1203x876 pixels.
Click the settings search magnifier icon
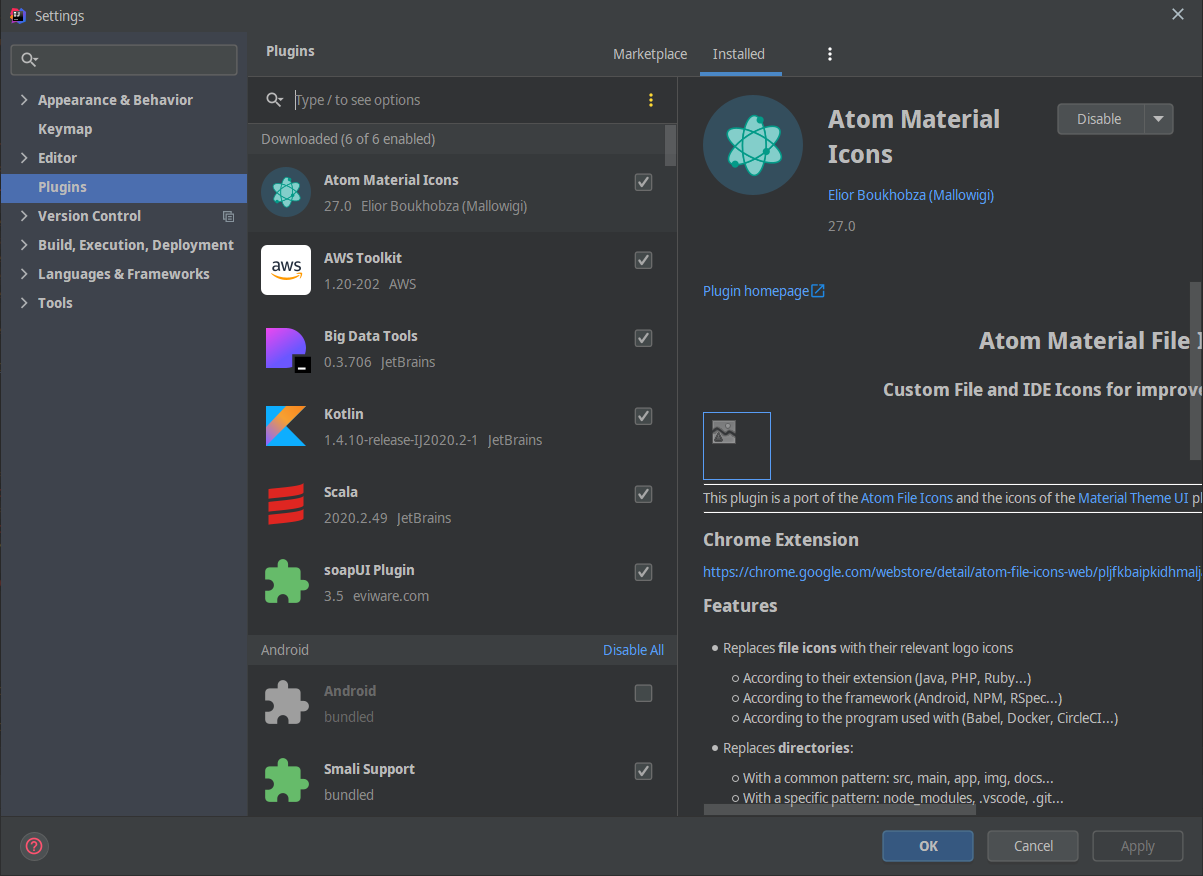[29, 60]
